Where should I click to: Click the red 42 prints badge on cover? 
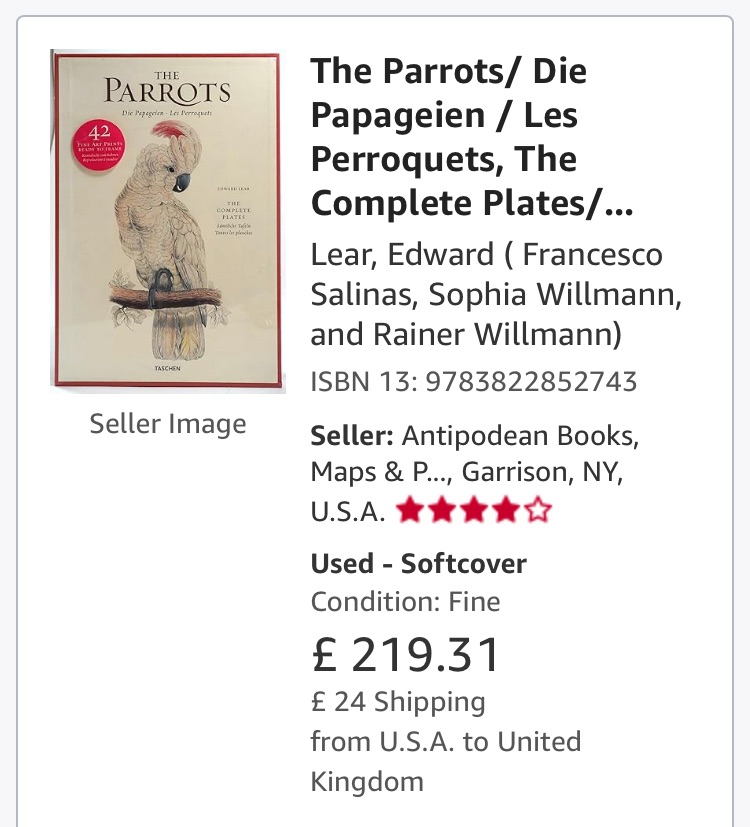99,142
